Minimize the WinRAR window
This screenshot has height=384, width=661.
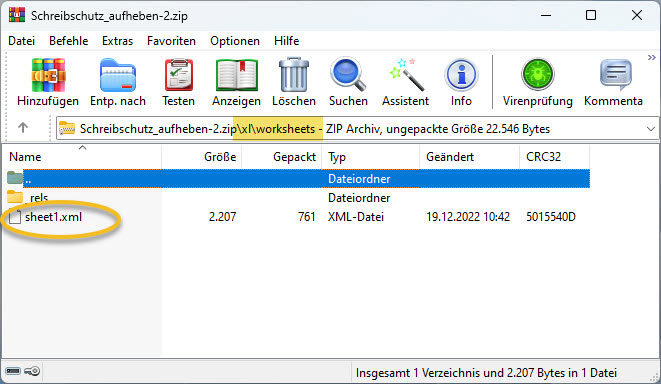pos(546,16)
